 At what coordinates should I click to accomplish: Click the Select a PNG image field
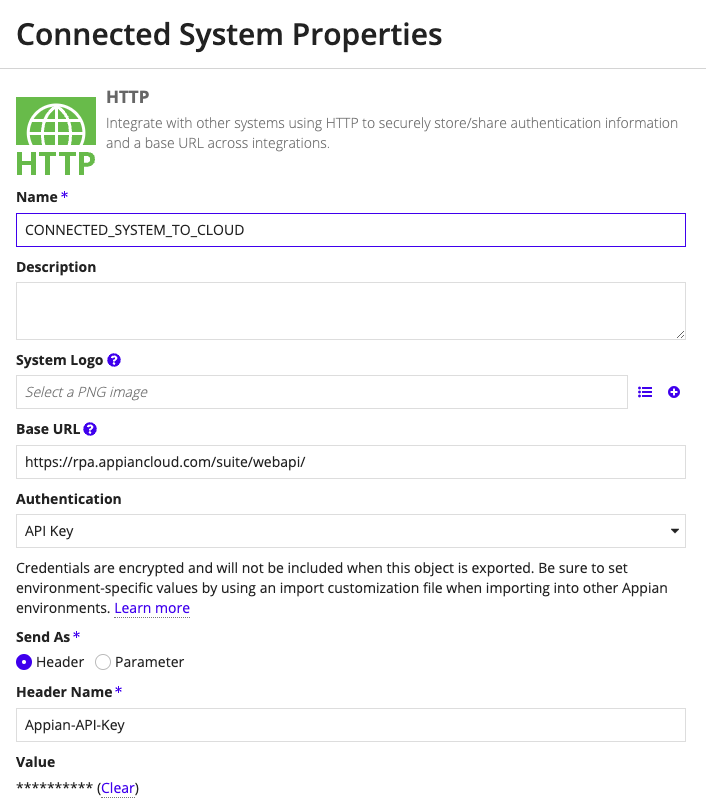320,392
